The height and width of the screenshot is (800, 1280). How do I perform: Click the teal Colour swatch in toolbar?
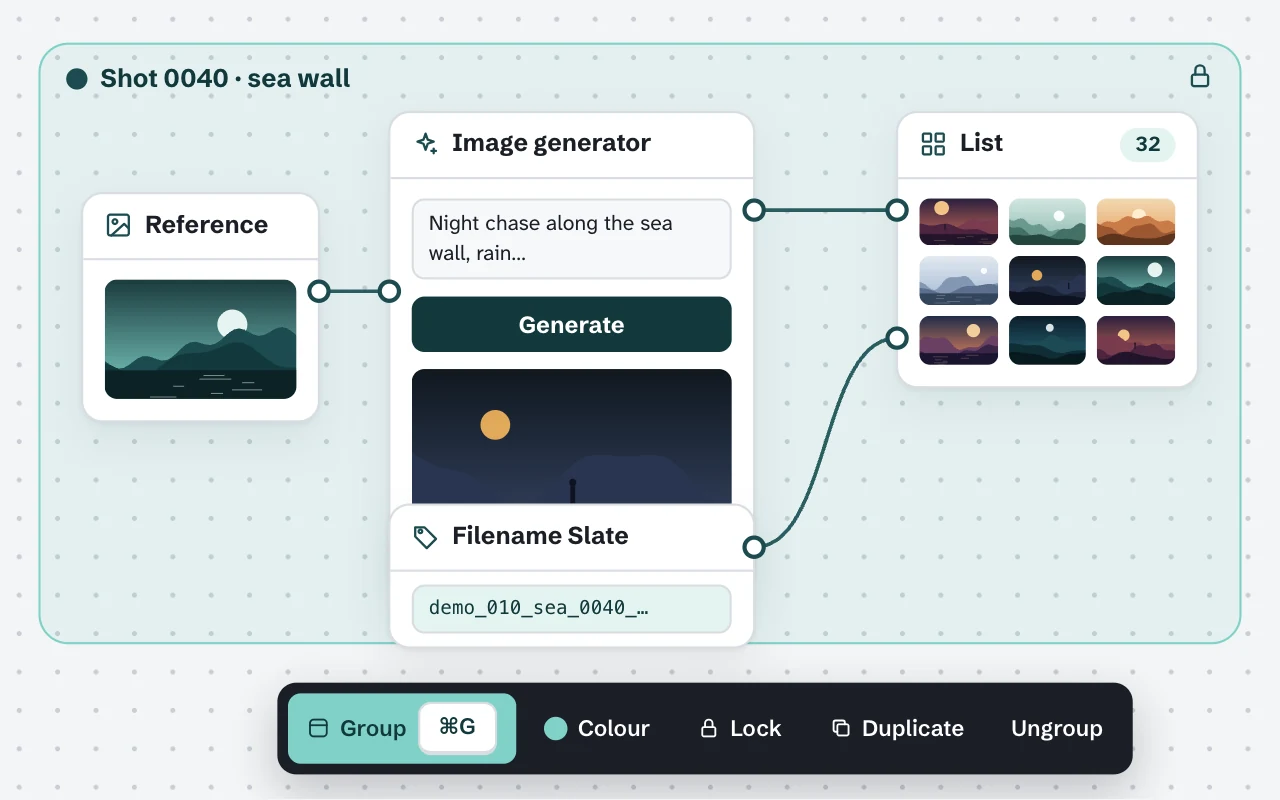[555, 728]
